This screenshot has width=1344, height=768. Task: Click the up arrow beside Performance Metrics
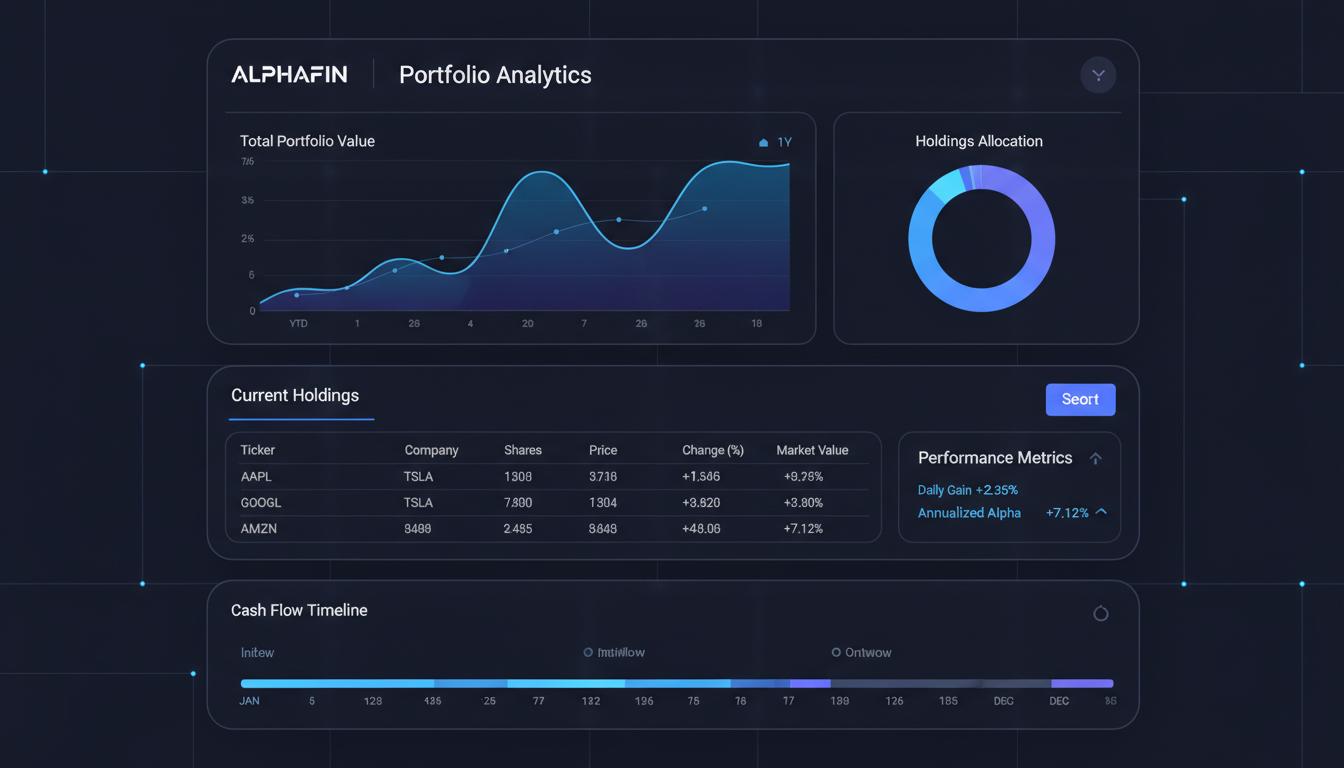coord(1095,458)
